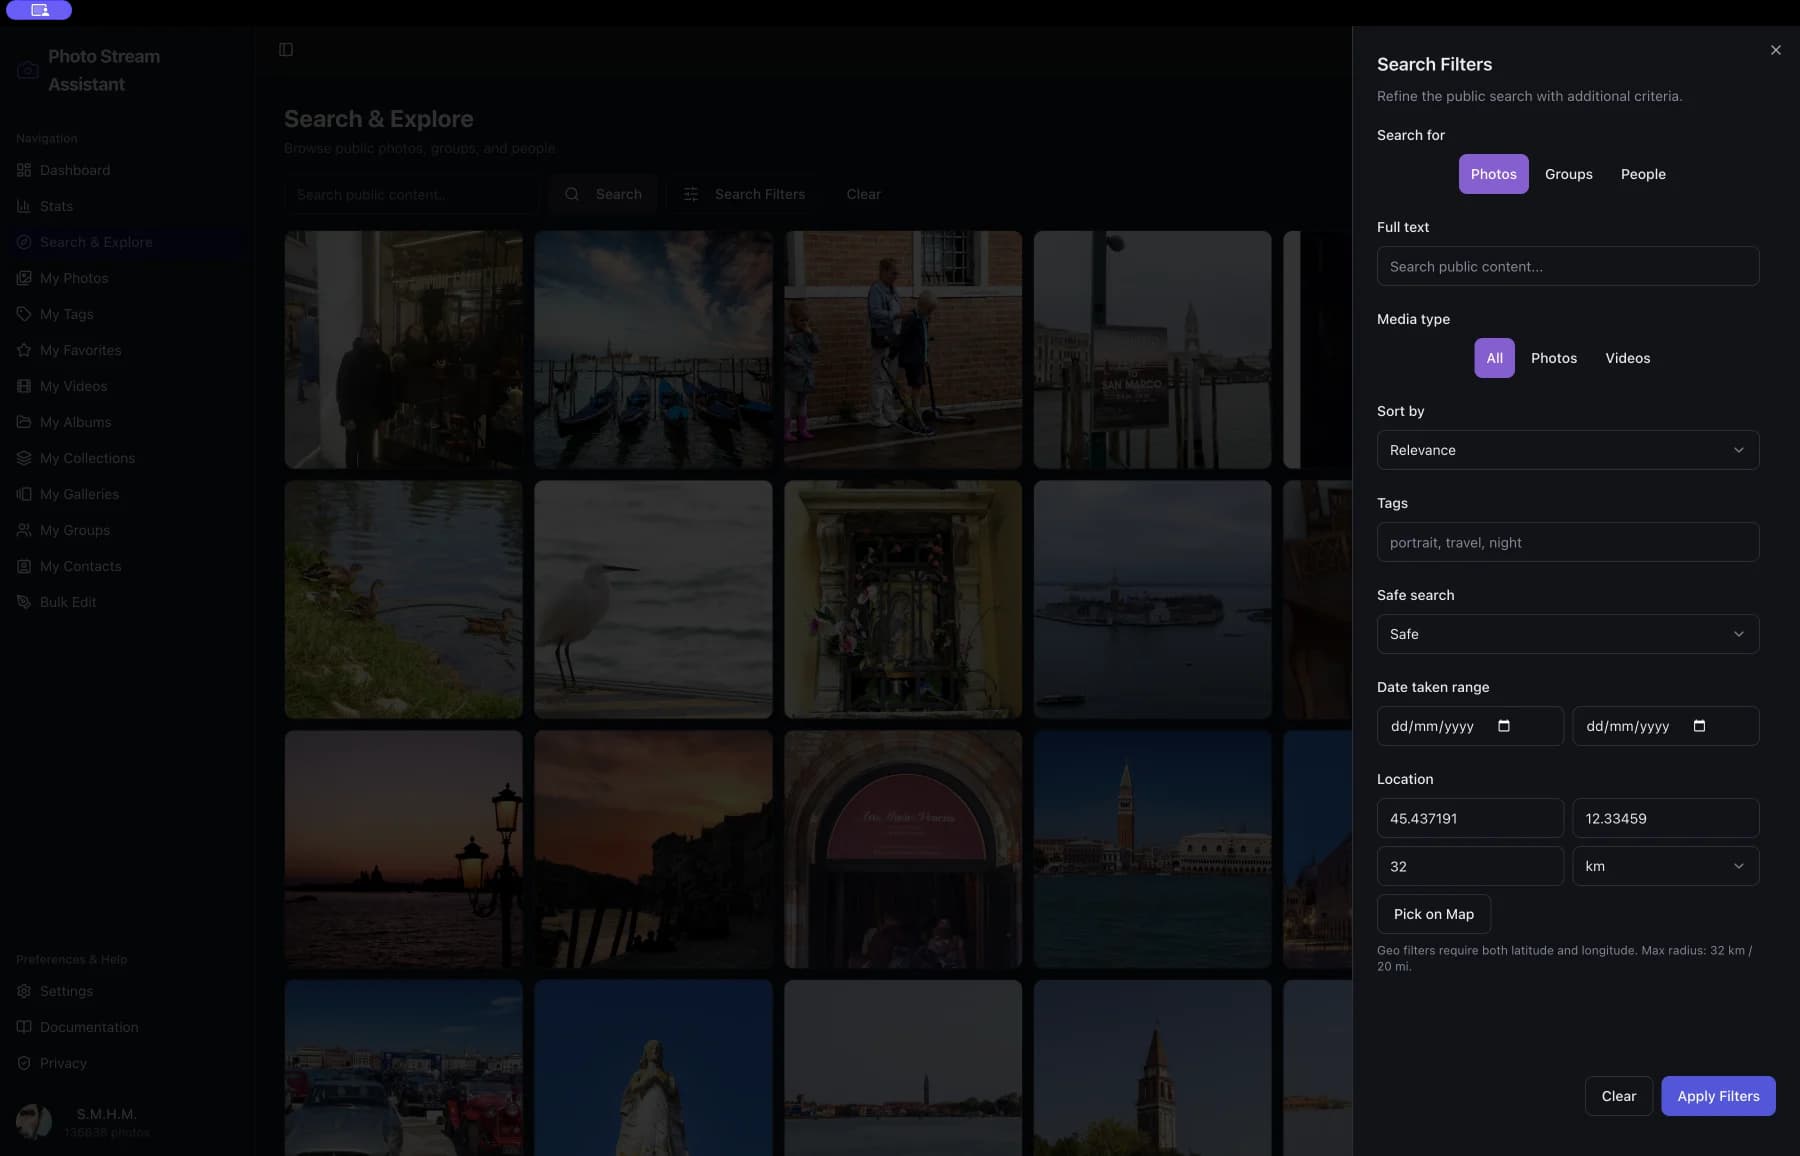
Task: Open the Dashboard page
Action: [74, 170]
